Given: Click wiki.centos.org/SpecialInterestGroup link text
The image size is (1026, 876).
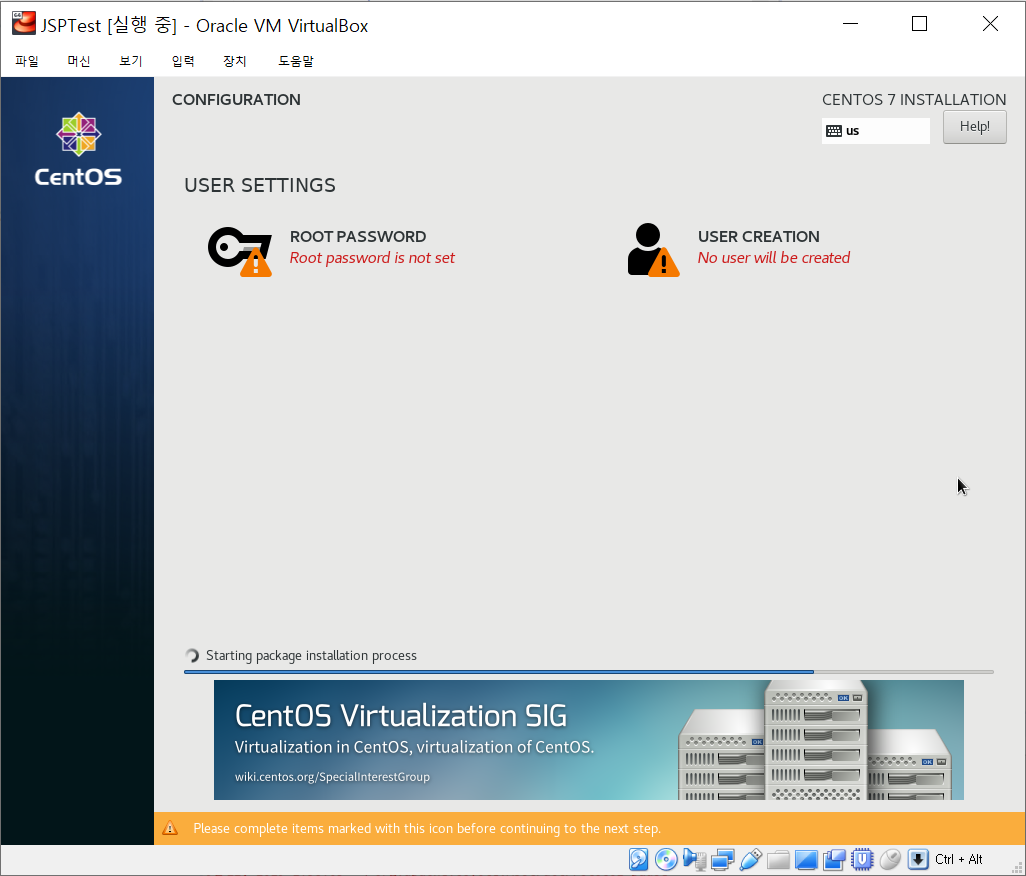Looking at the screenshot, I should (x=332, y=777).
